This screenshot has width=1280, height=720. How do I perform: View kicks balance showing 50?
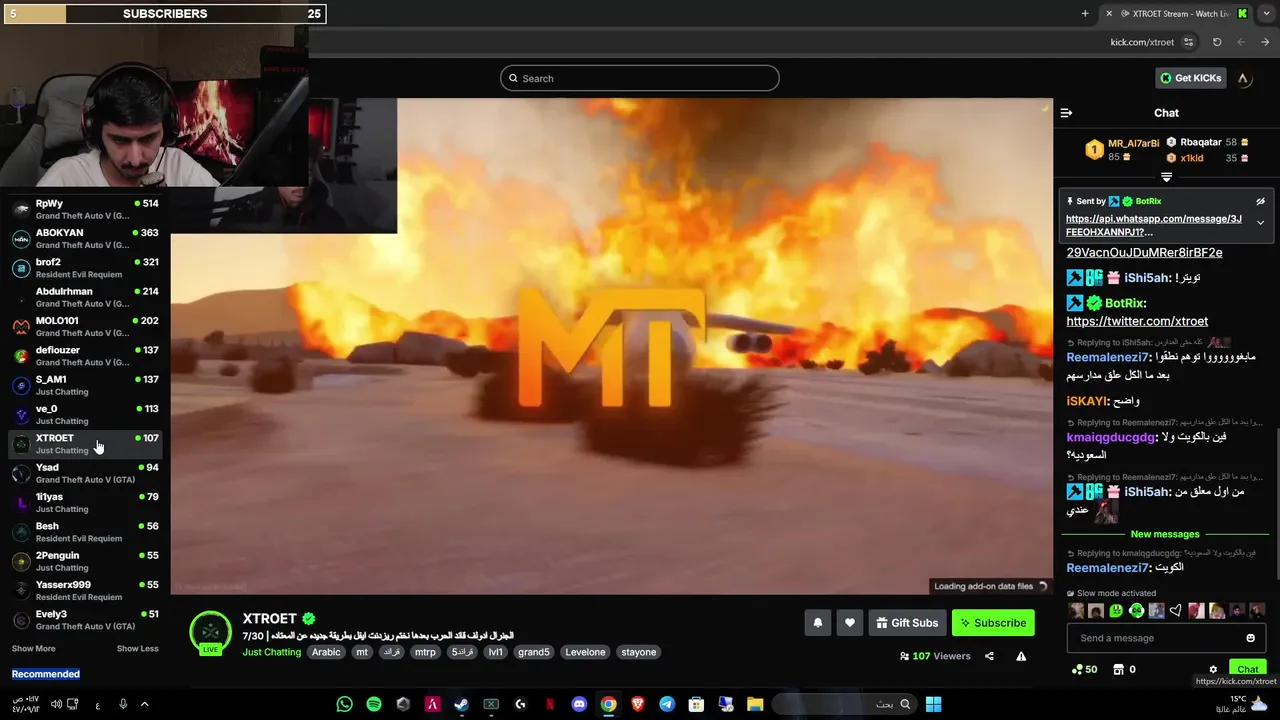click(x=1084, y=669)
